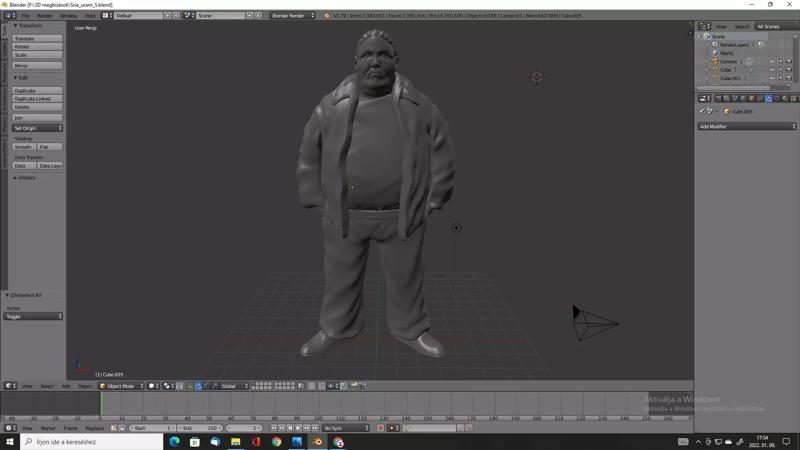800x450 pixels.
Task: Open the Add Modifier dropdown
Action: point(747,126)
